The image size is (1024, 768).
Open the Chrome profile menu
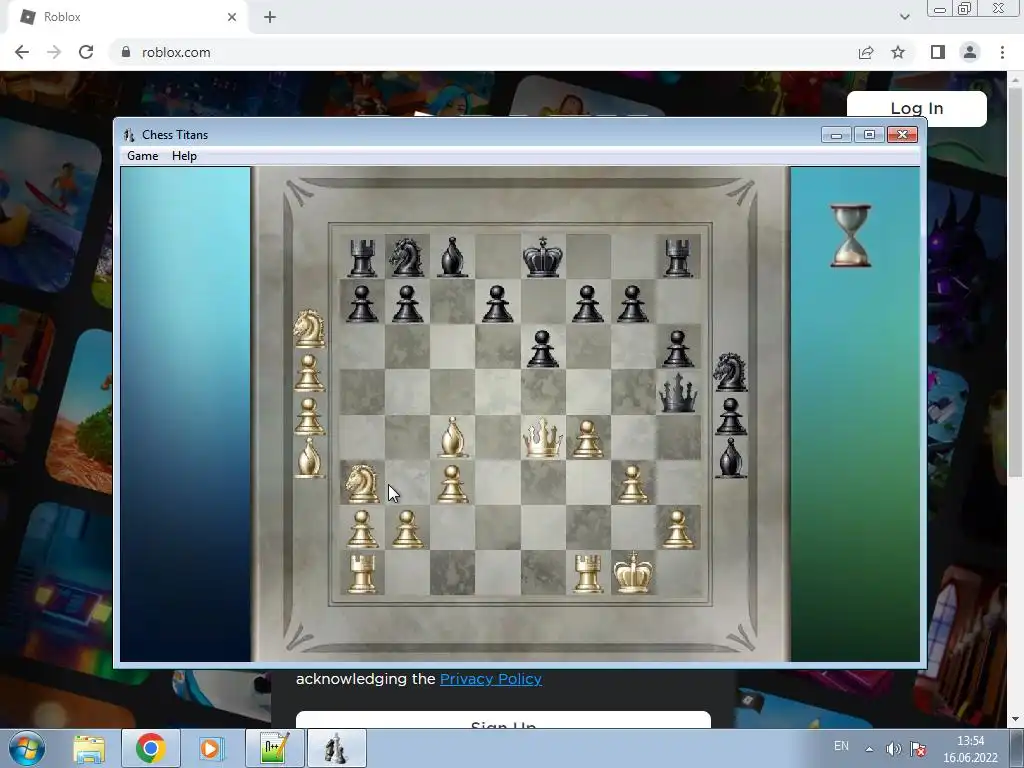970,52
